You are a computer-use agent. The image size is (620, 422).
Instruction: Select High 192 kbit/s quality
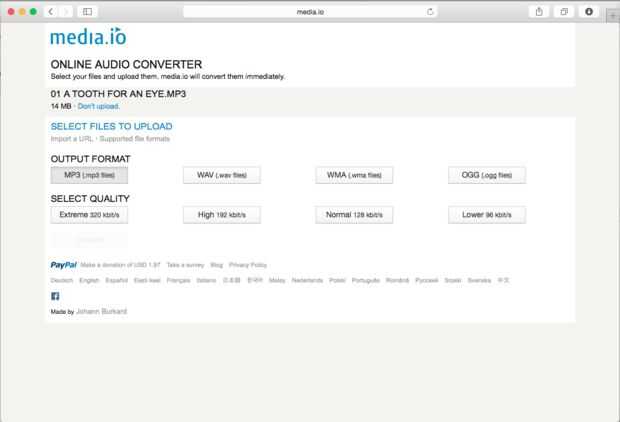point(222,215)
